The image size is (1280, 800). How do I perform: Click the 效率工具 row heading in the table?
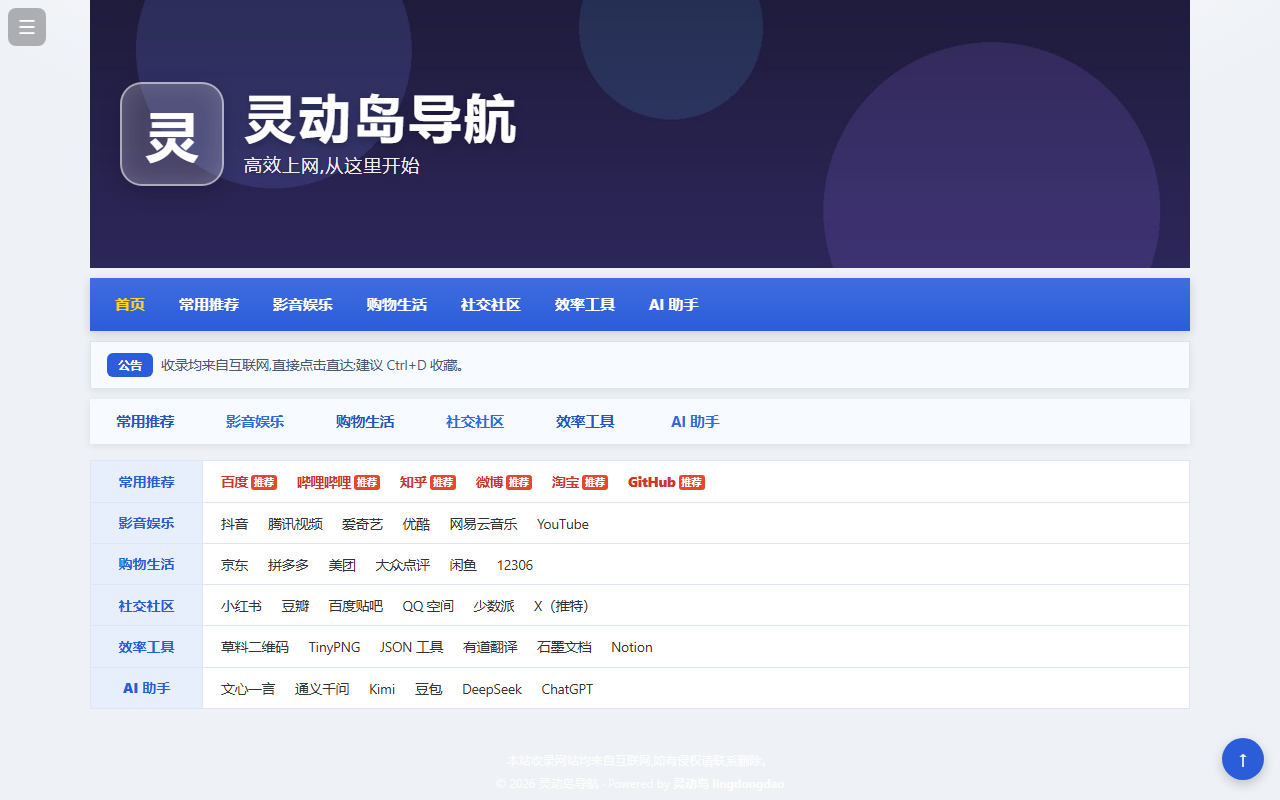click(146, 647)
